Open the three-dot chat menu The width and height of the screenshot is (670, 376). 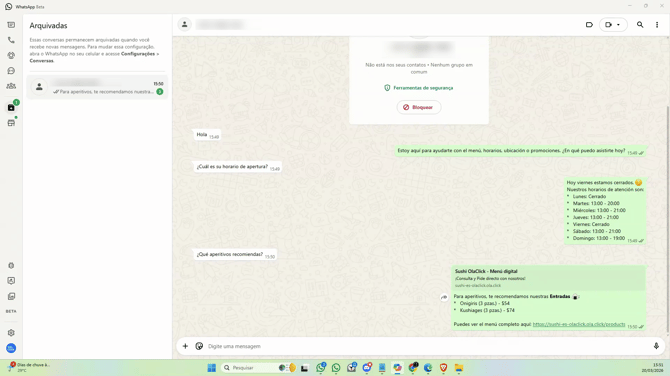tap(657, 25)
